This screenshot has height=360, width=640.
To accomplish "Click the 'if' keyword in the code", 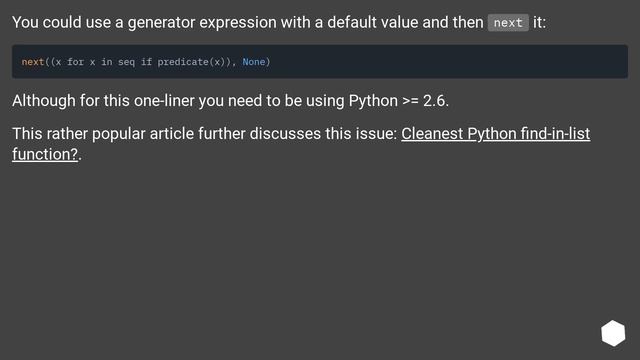I will pos(146,62).
